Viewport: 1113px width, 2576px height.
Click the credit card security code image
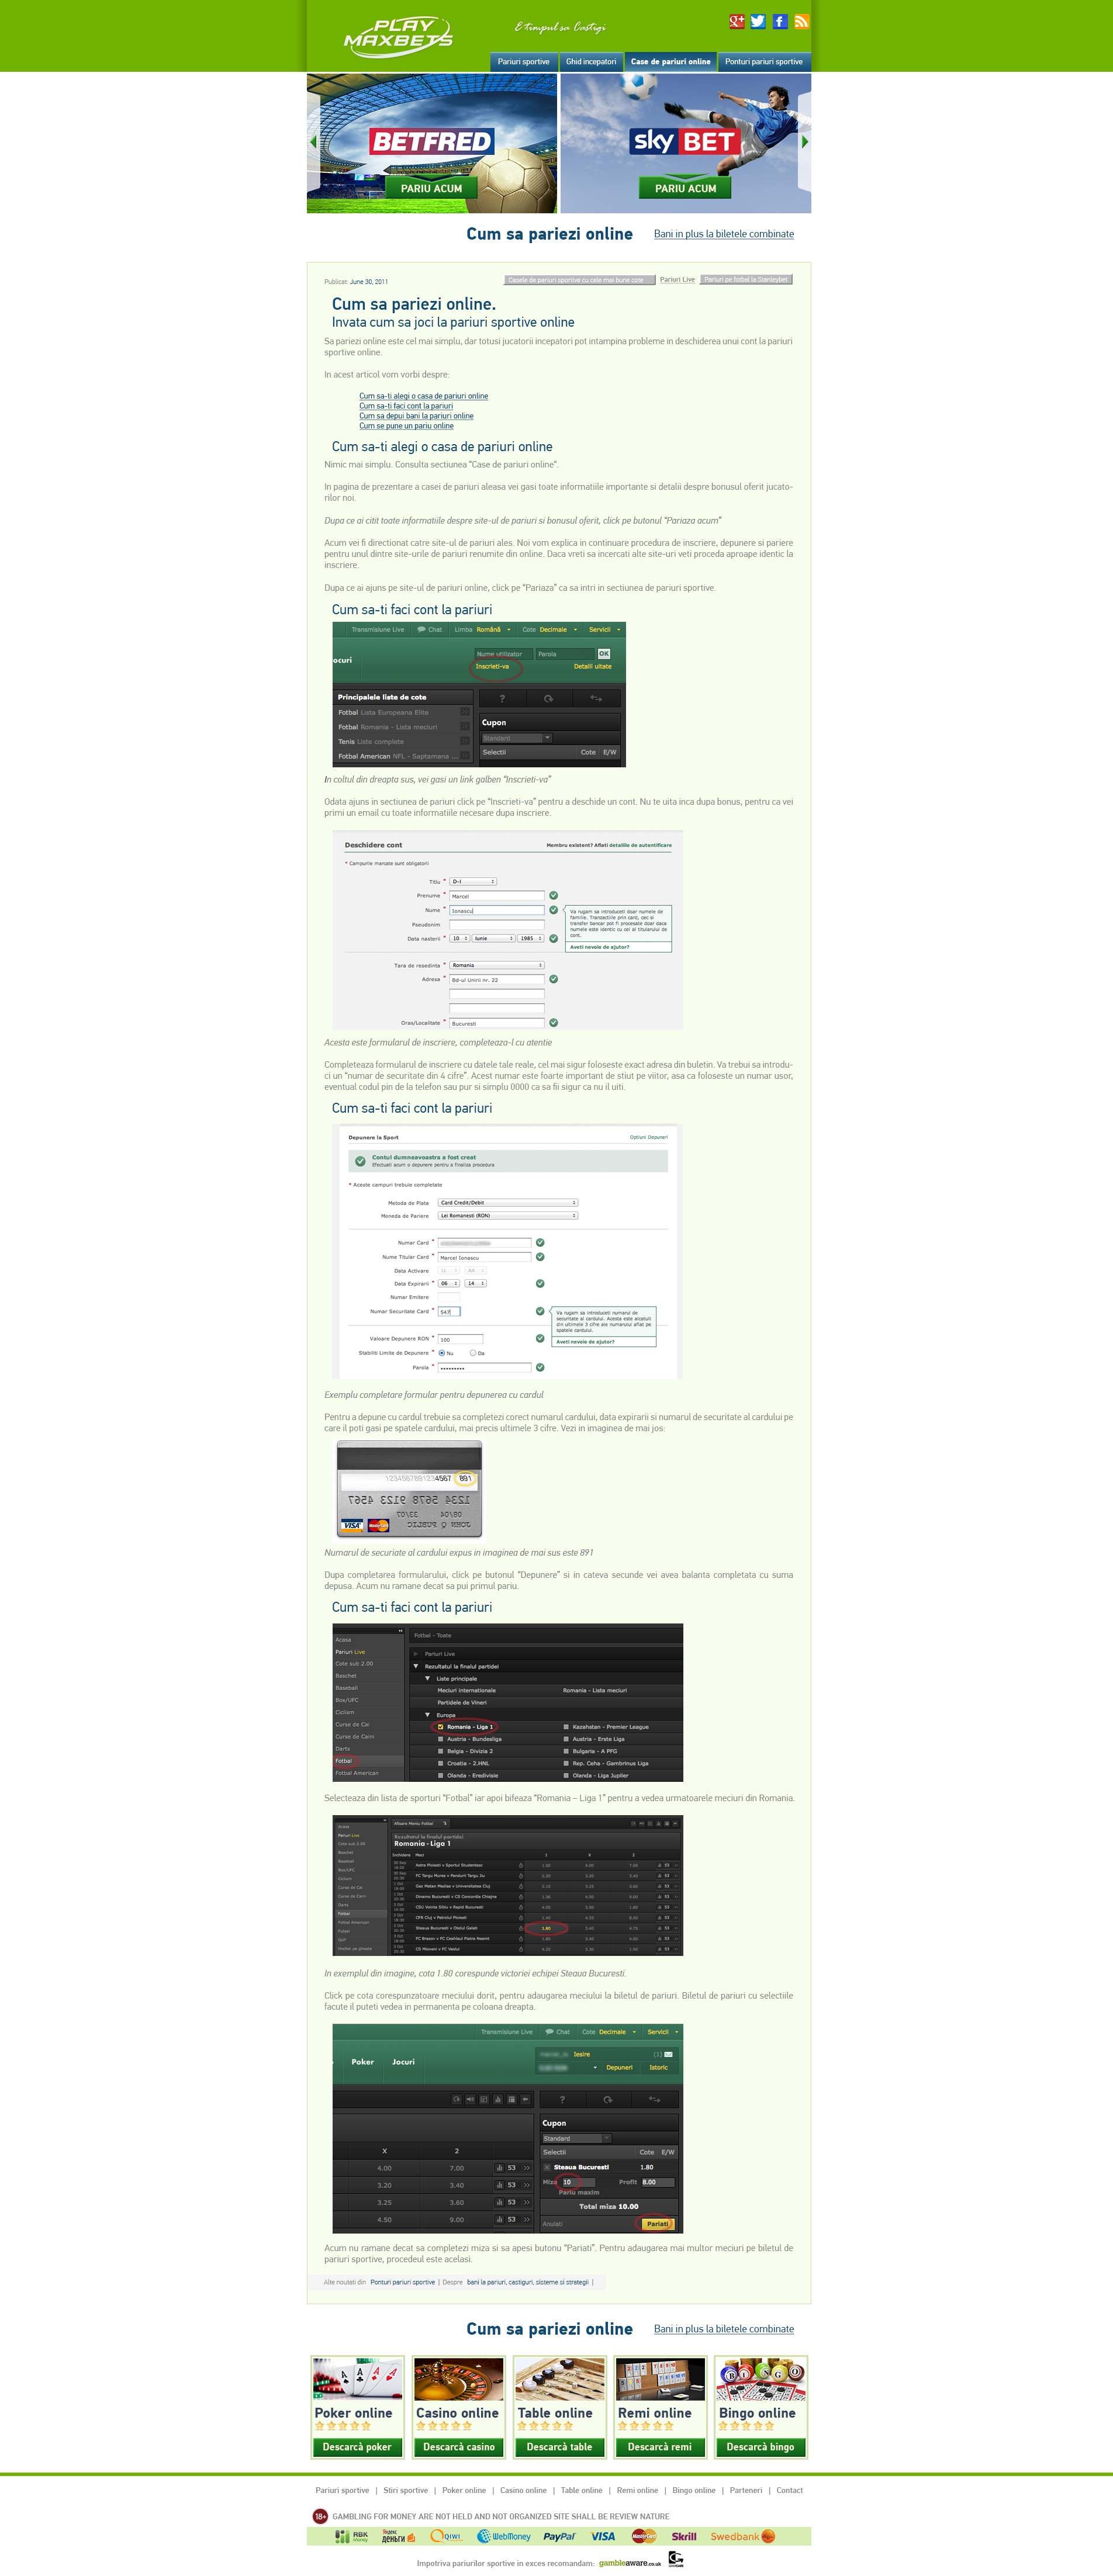click(x=409, y=1489)
